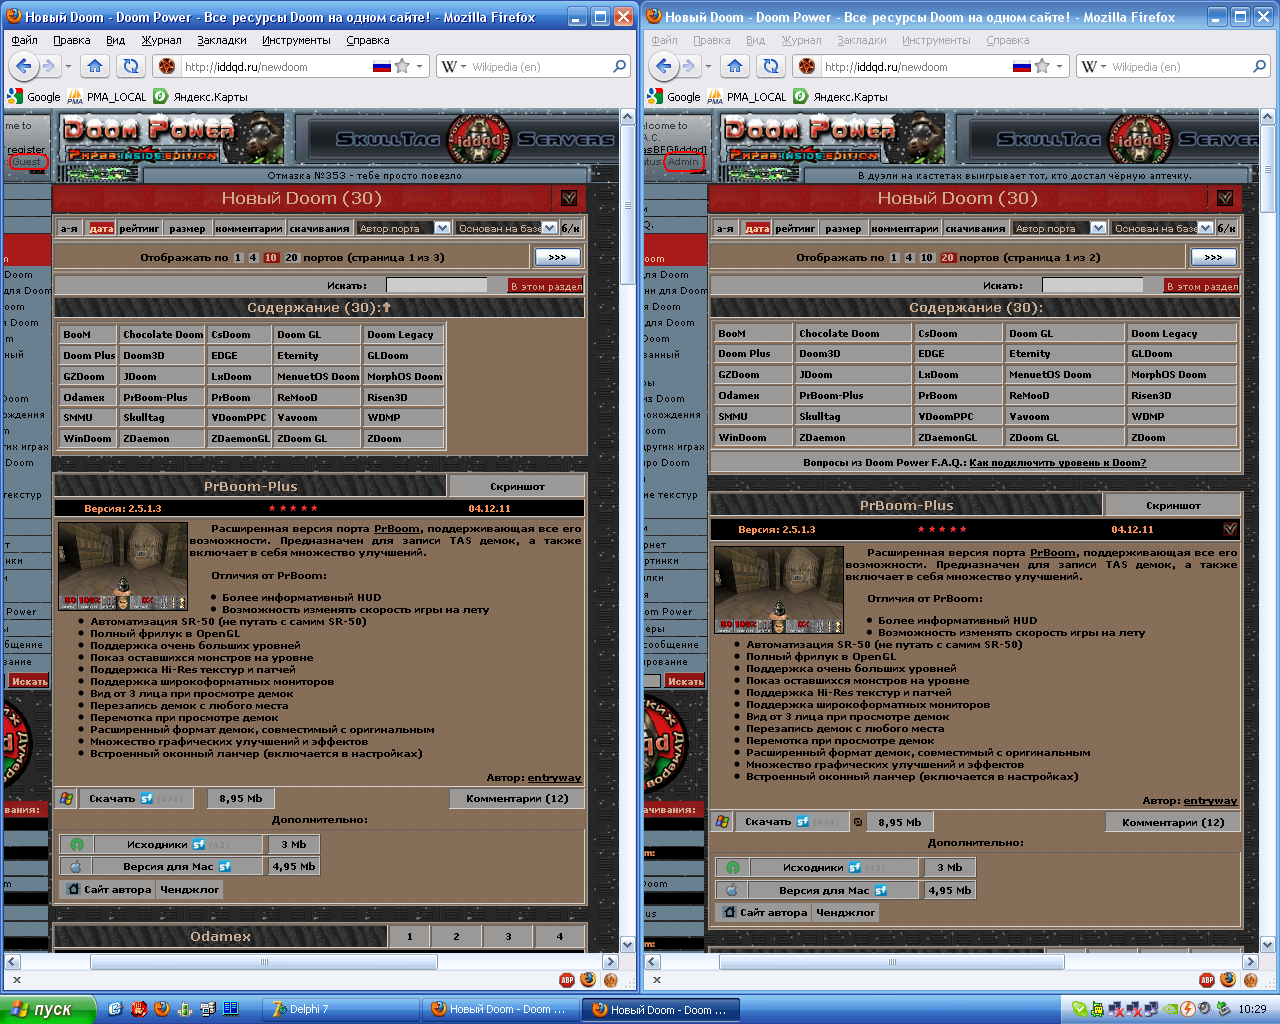Bookmark page with star icon in left window
The image size is (1280, 1024).
(402, 66)
